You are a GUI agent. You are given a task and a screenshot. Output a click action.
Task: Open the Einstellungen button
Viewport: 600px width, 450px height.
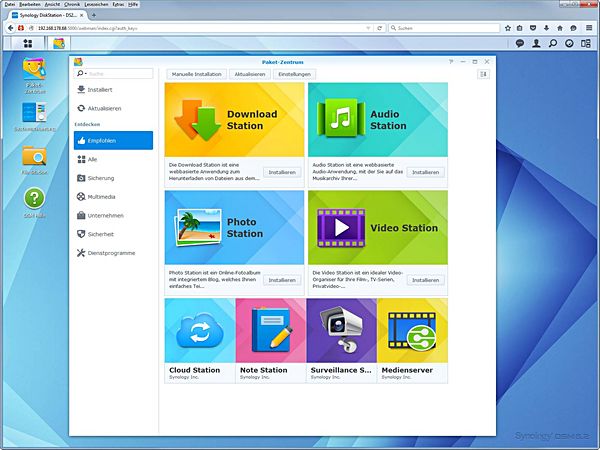click(295, 74)
